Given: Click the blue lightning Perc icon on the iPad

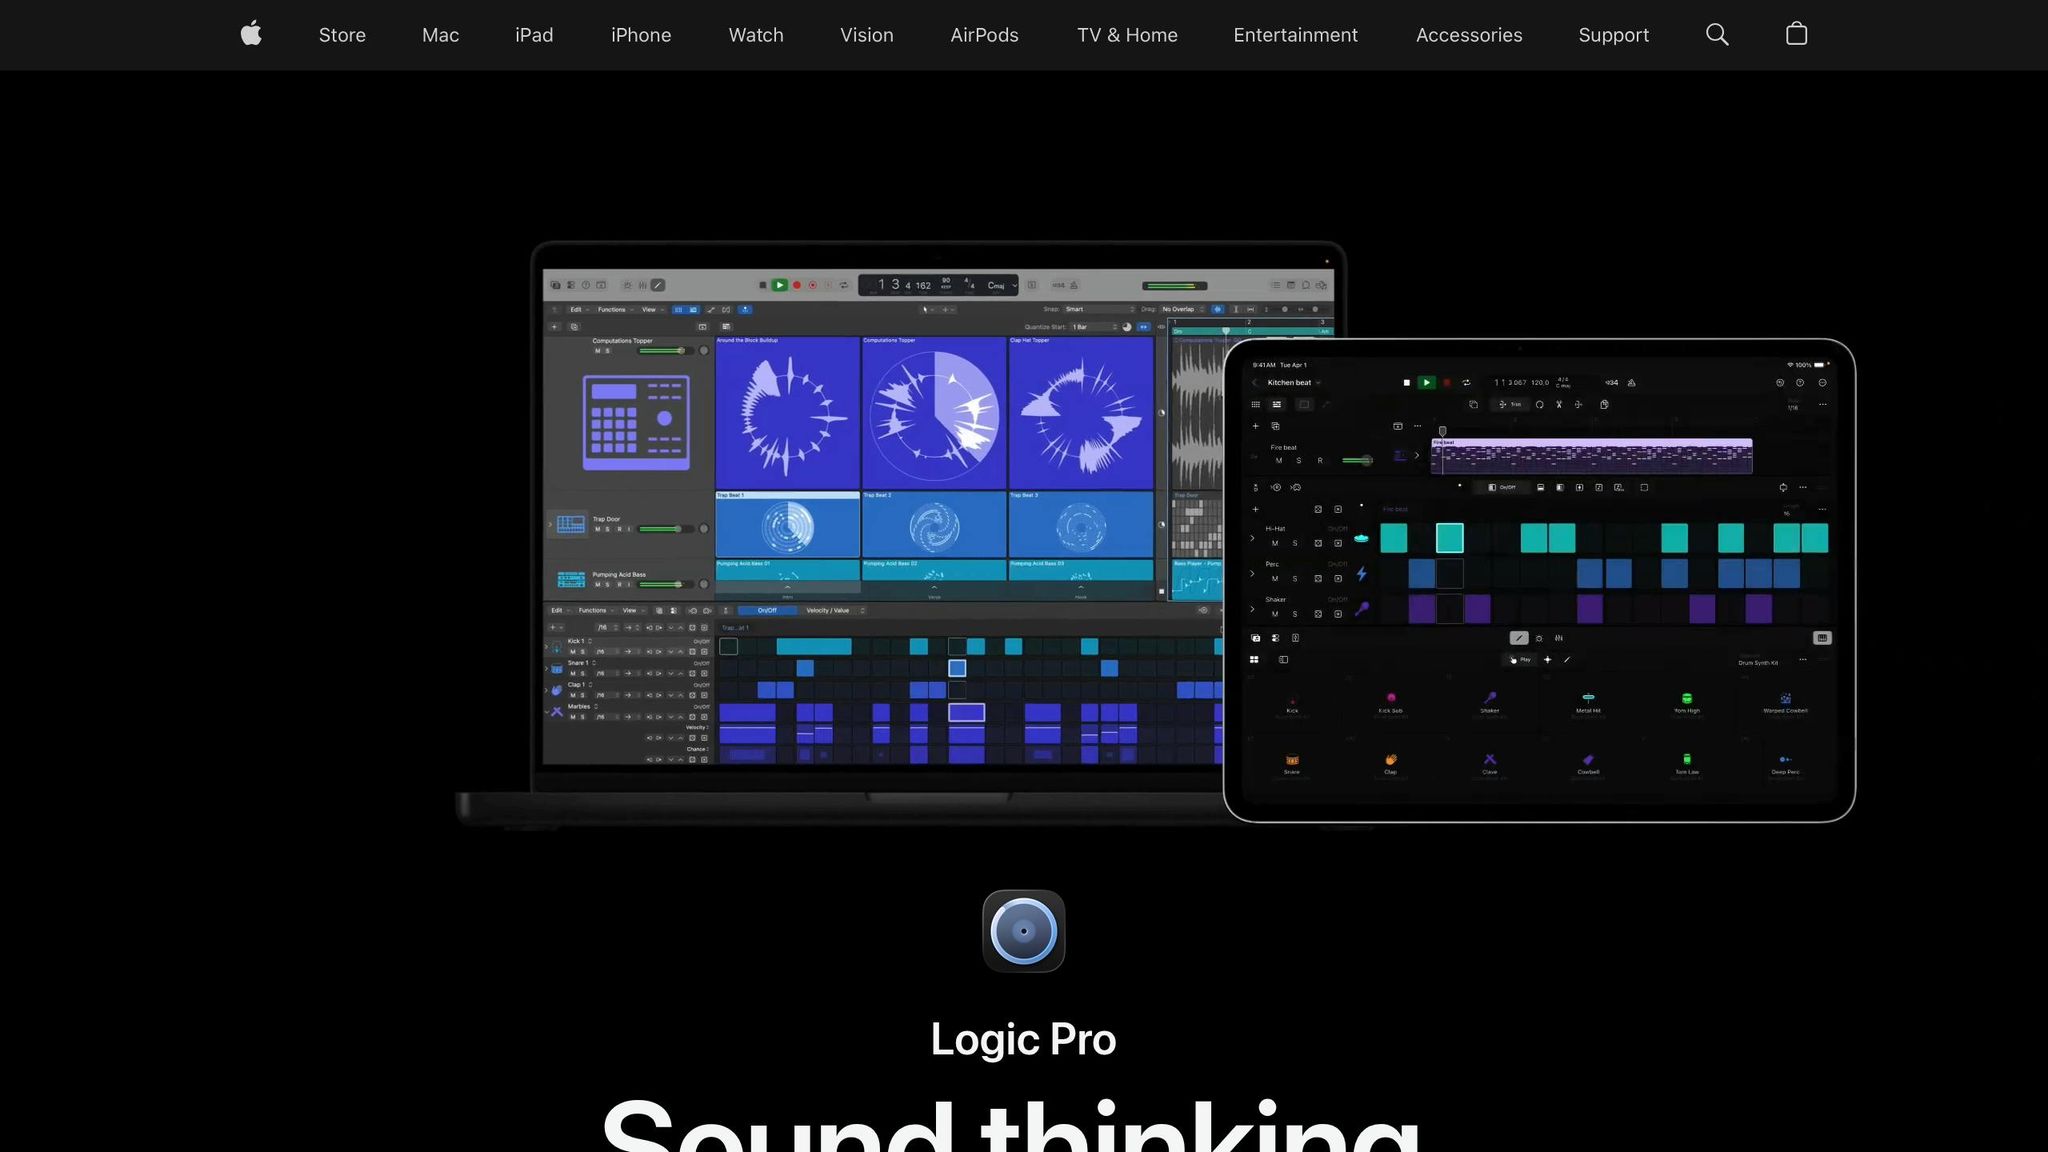Looking at the screenshot, I should click(x=1361, y=574).
